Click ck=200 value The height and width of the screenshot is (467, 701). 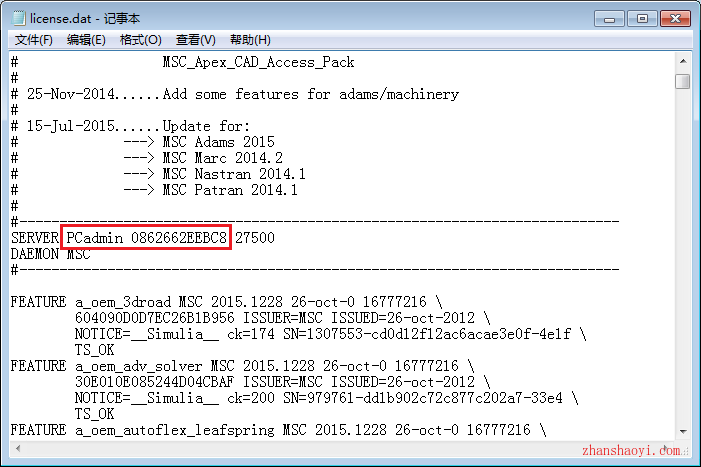251,398
